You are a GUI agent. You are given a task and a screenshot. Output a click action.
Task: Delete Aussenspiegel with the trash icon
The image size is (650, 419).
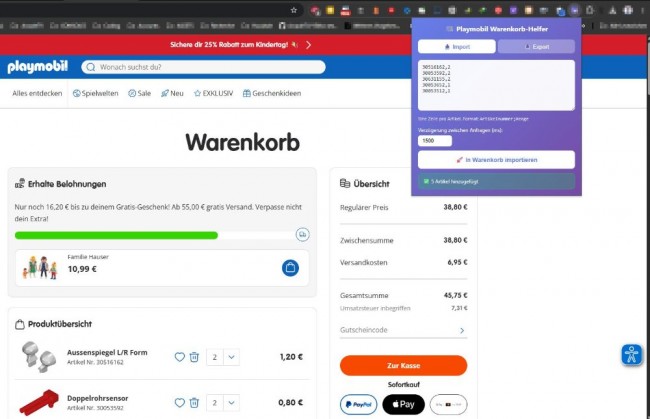click(x=194, y=357)
